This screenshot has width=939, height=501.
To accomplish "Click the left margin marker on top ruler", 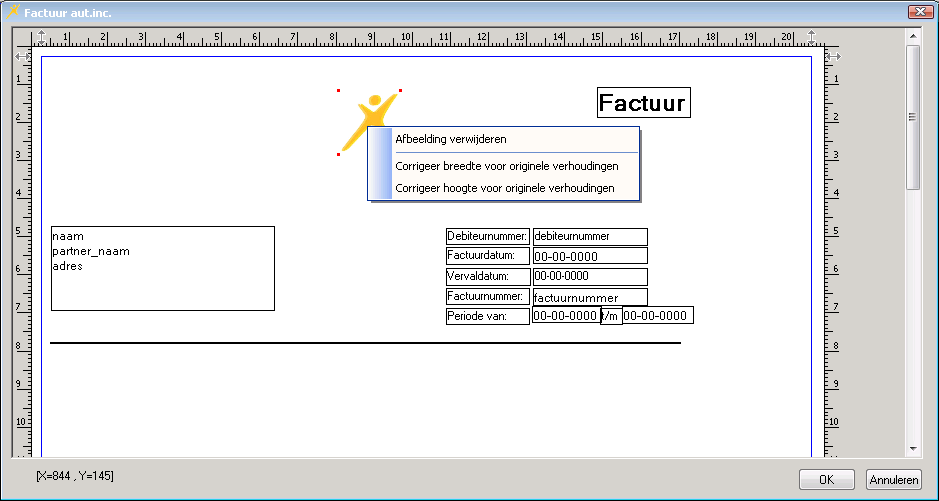I will point(41,38).
